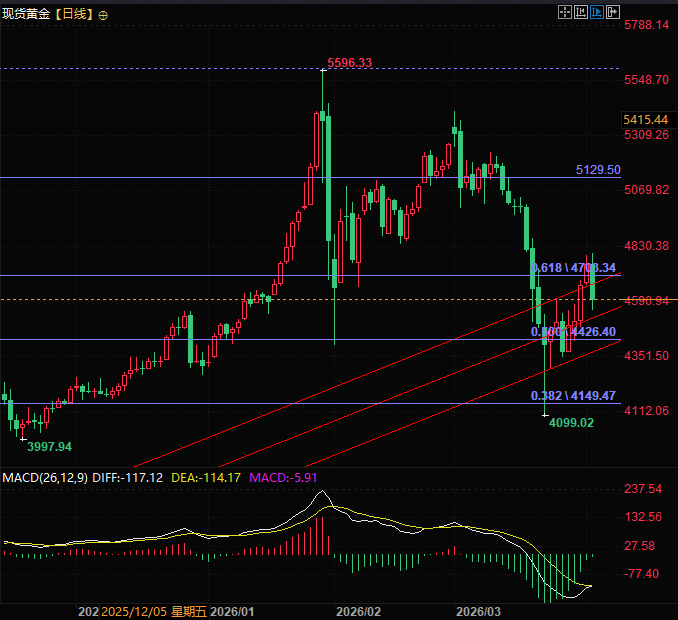Image resolution: width=678 pixels, height=620 pixels.
Task: Select the 3997.94 low price label
Action: pyautogui.click(x=49, y=447)
